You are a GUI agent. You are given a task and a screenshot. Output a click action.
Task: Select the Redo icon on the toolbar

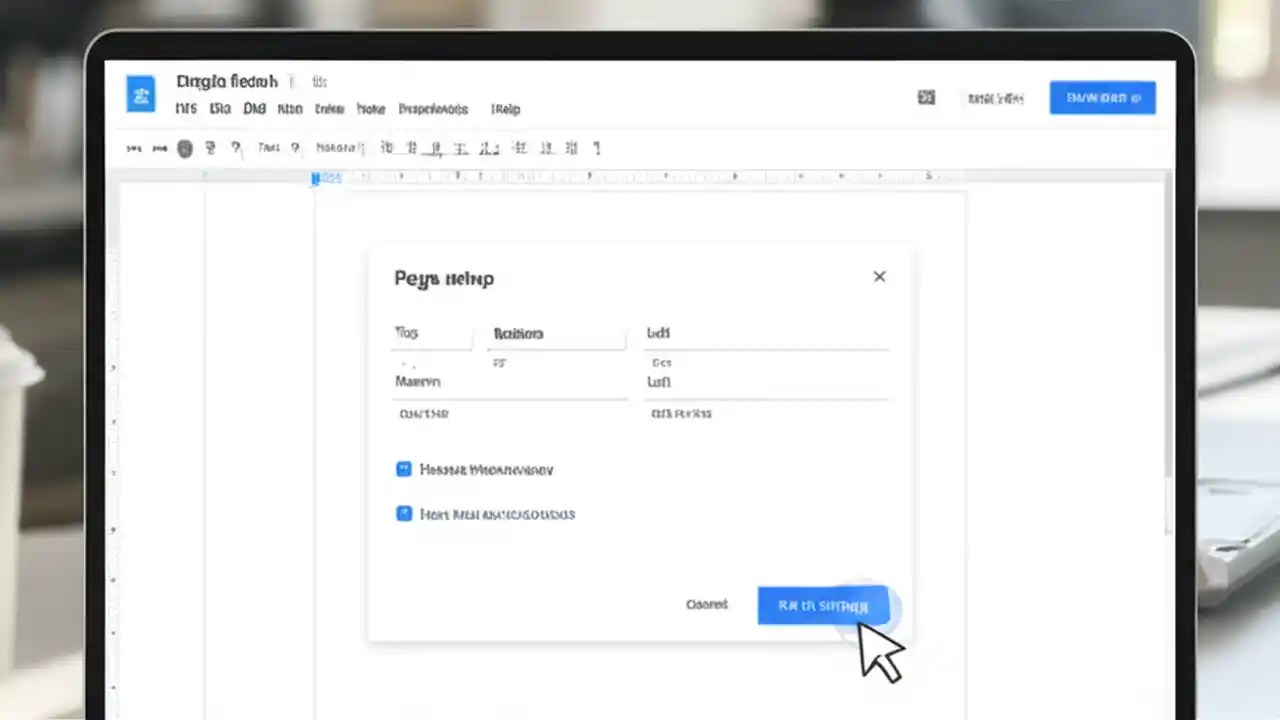160,148
